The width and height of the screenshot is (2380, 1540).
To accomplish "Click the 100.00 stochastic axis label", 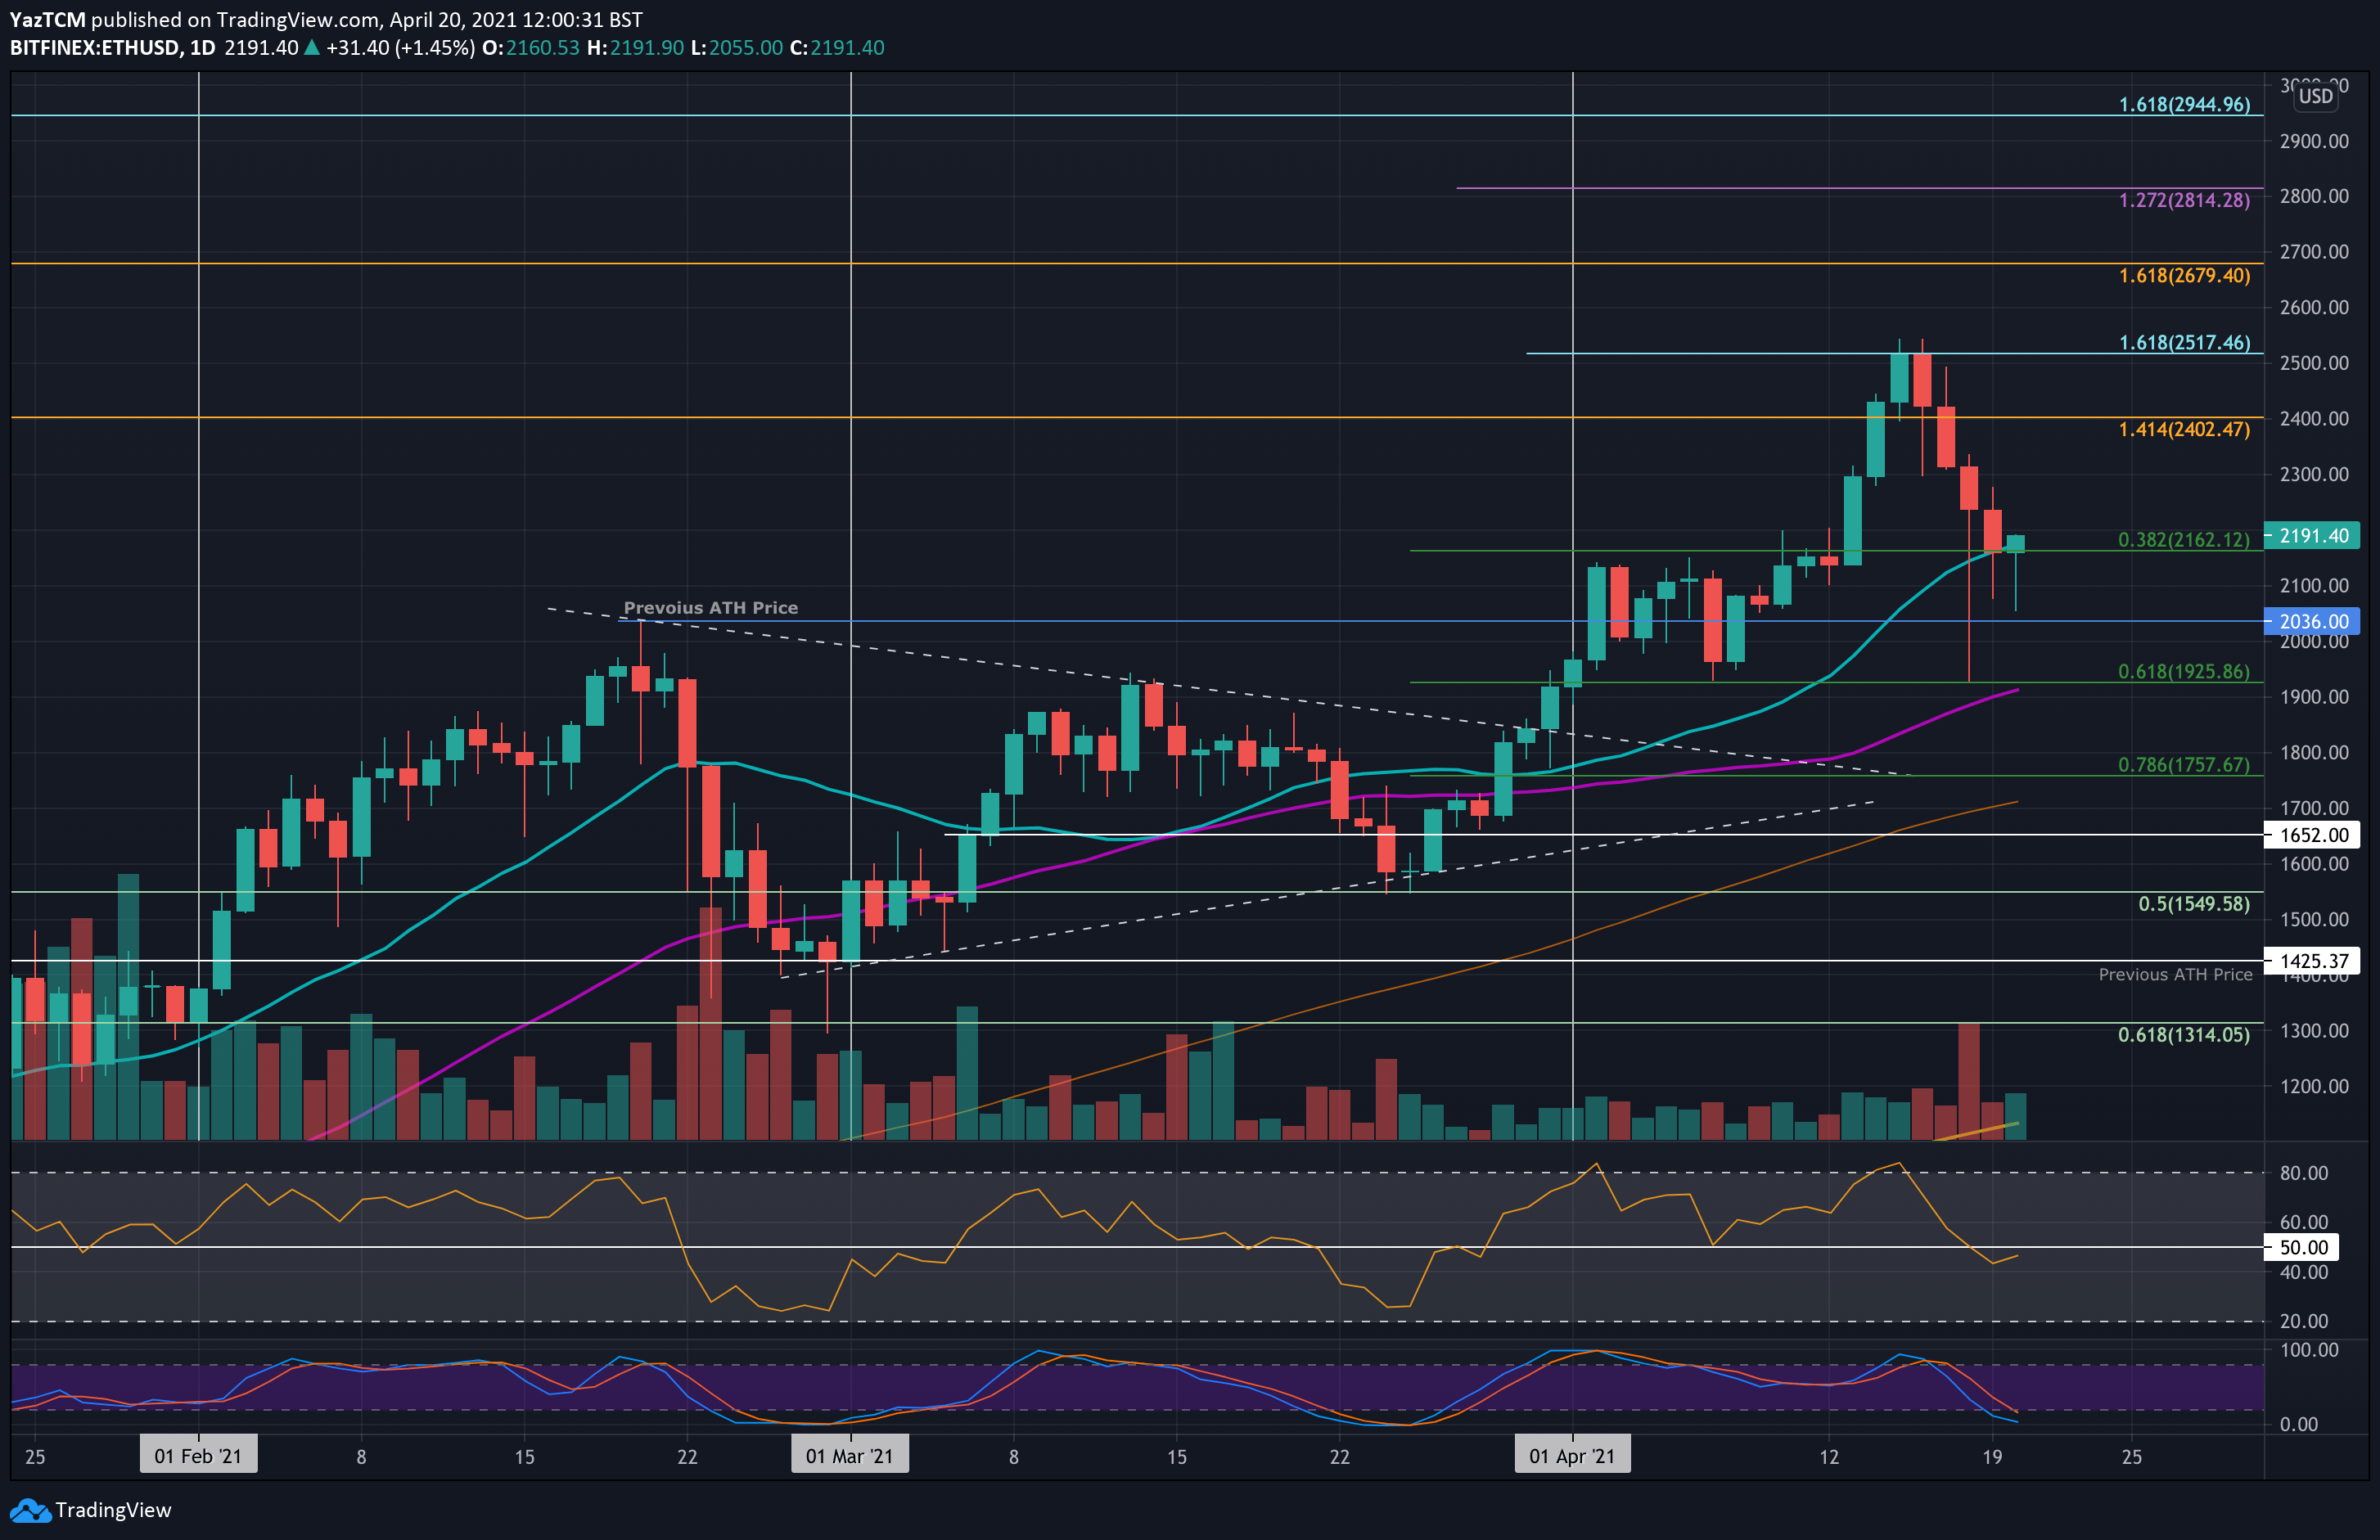I will pos(2309,1349).
